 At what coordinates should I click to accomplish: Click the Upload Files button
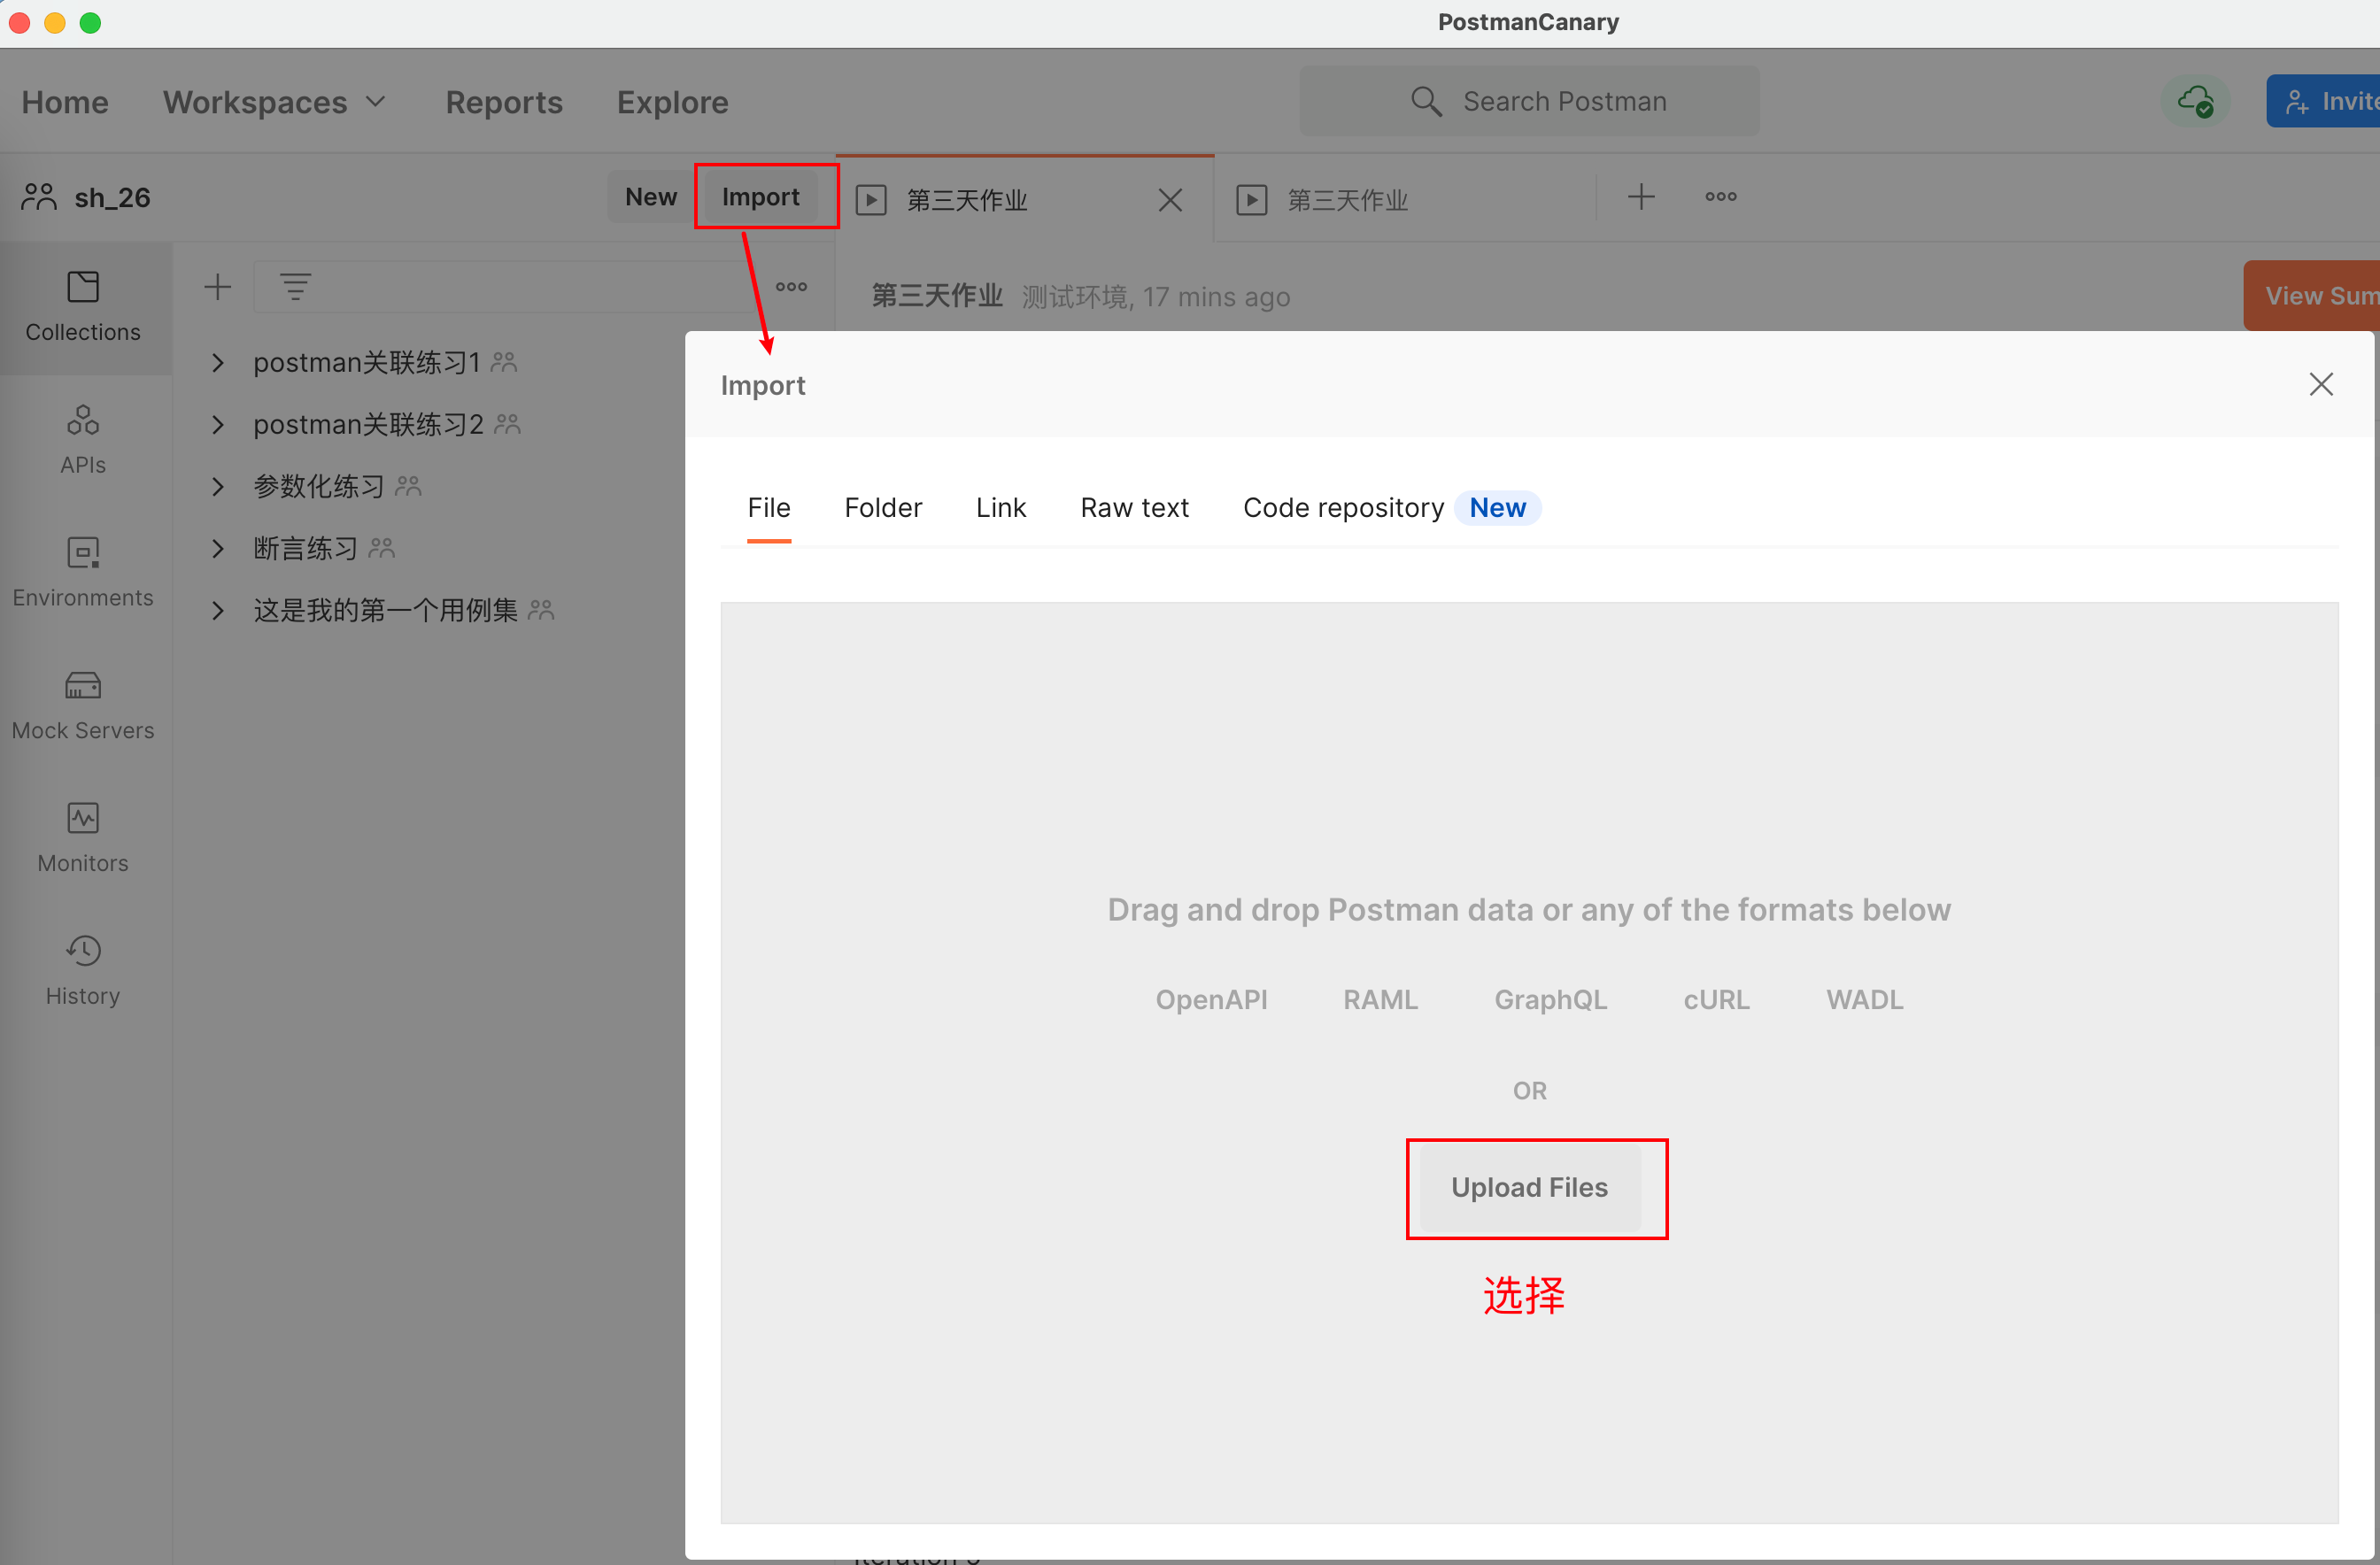(1529, 1187)
